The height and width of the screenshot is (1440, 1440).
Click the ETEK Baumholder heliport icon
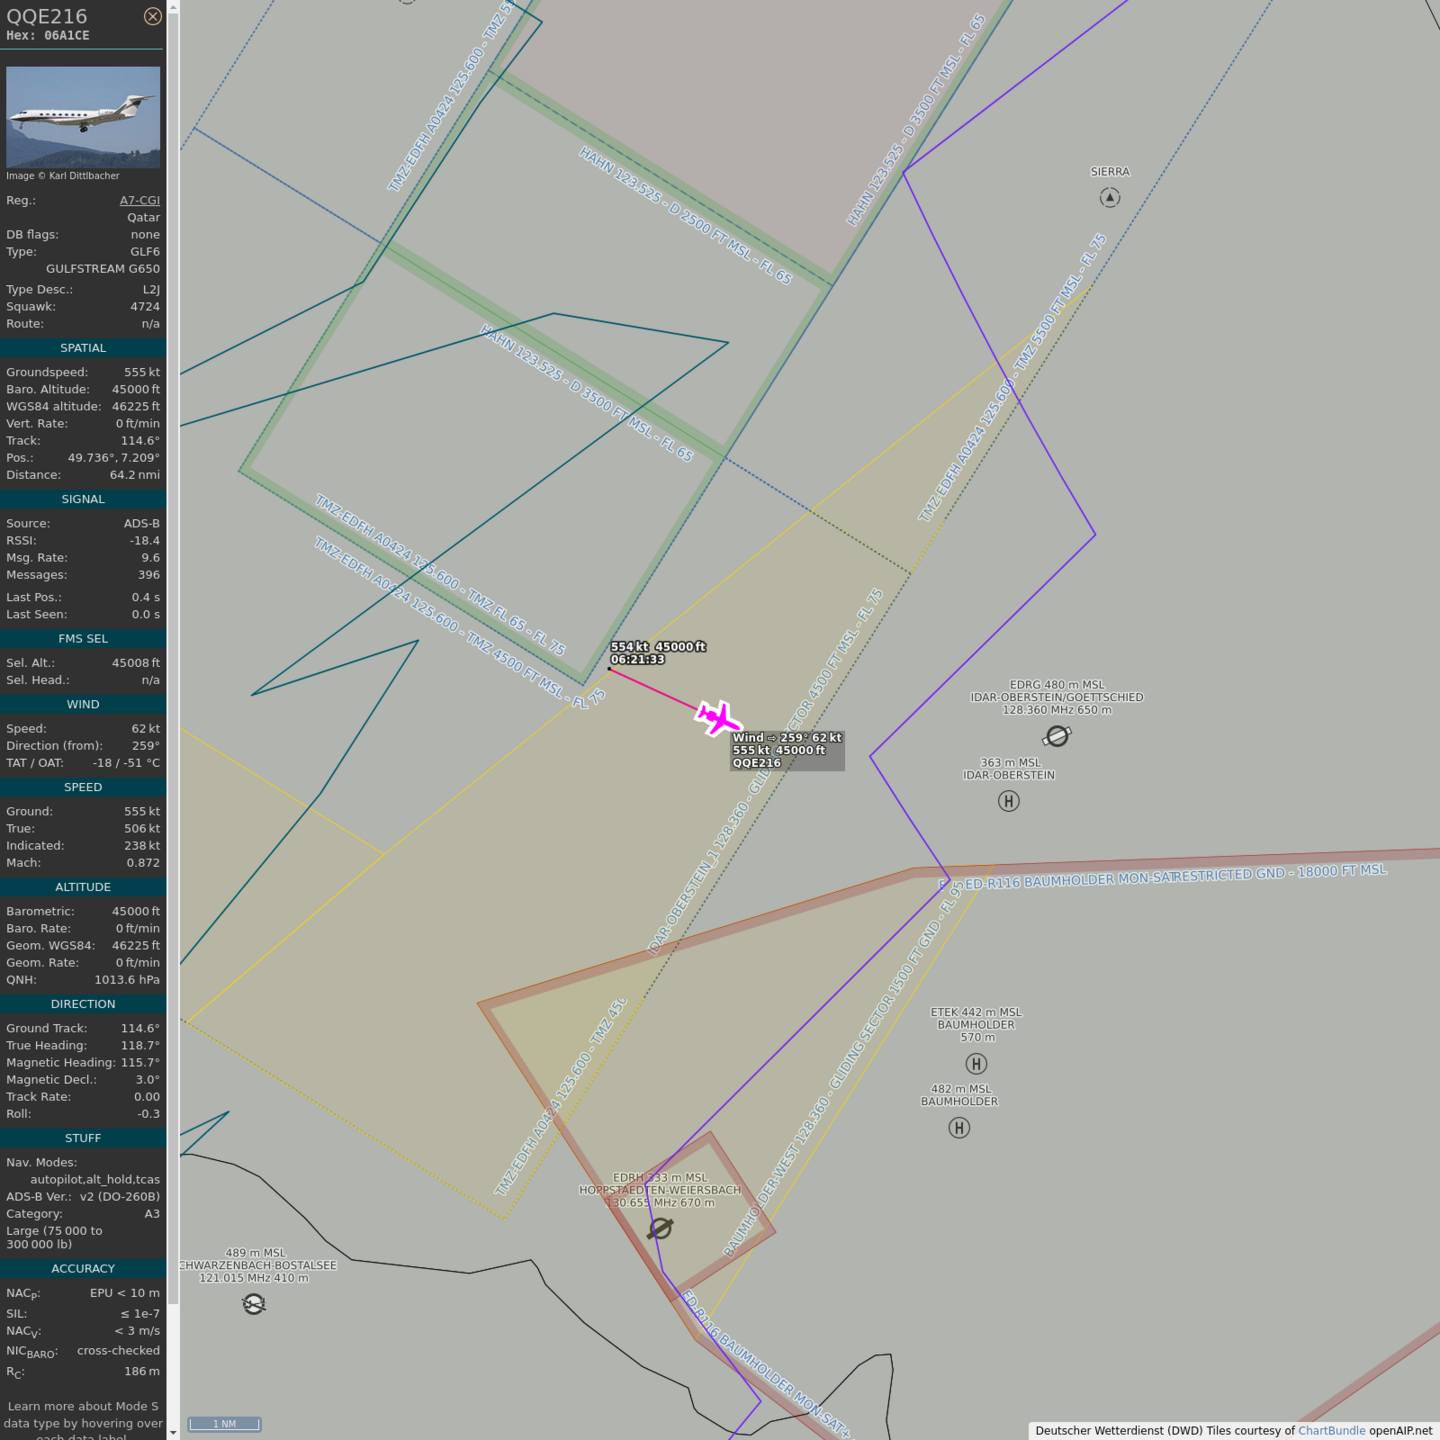click(x=976, y=1064)
